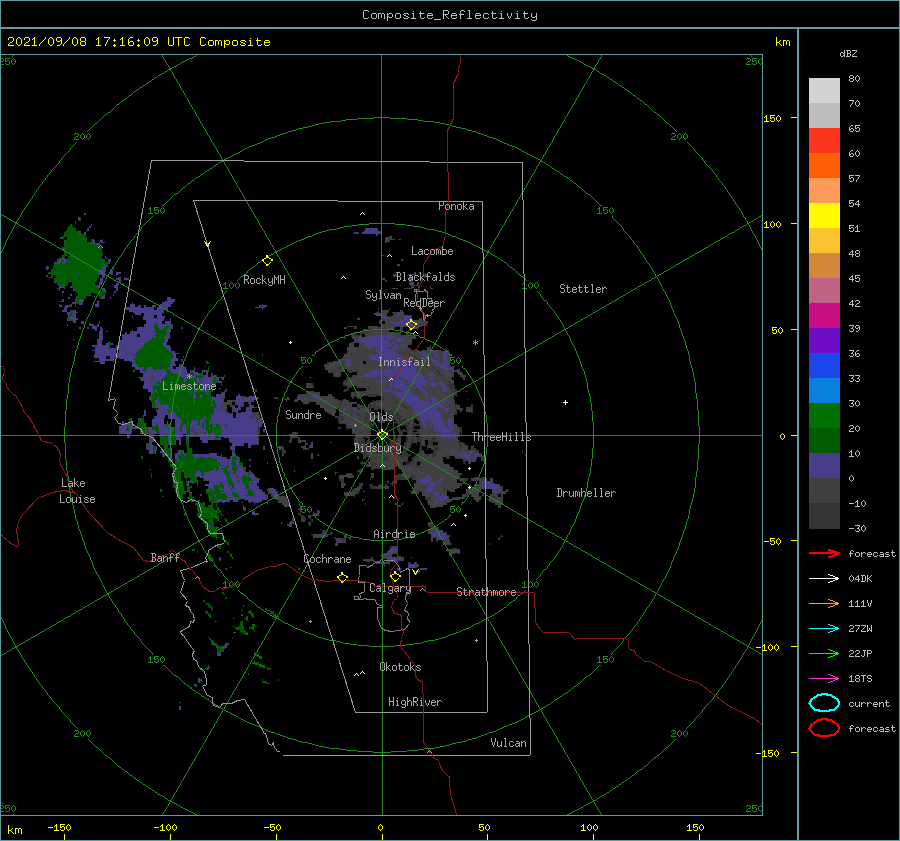Click the Okotoks label
Image resolution: width=900 pixels, height=841 pixels.
[x=400, y=667]
